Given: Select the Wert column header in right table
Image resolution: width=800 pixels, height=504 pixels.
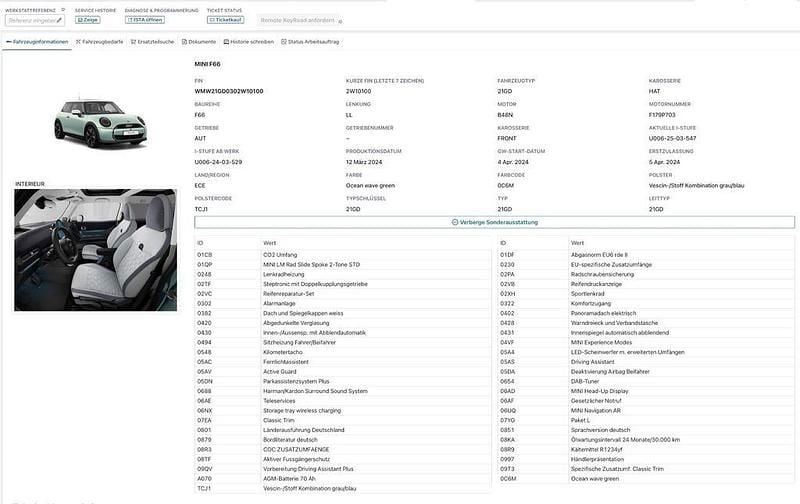Looking at the screenshot, I should click(577, 243).
